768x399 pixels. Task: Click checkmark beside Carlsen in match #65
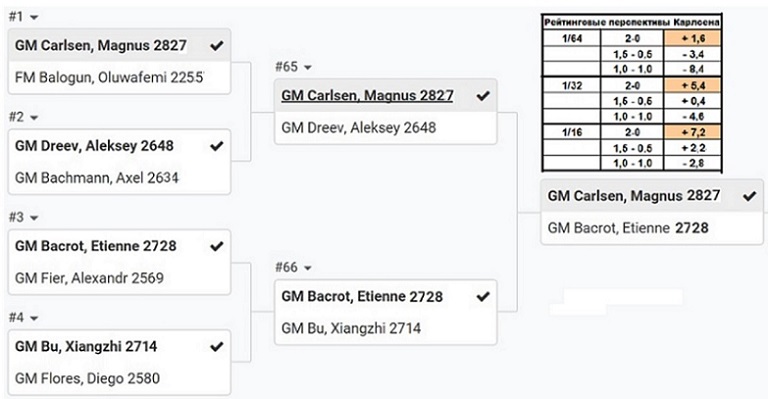coord(483,96)
